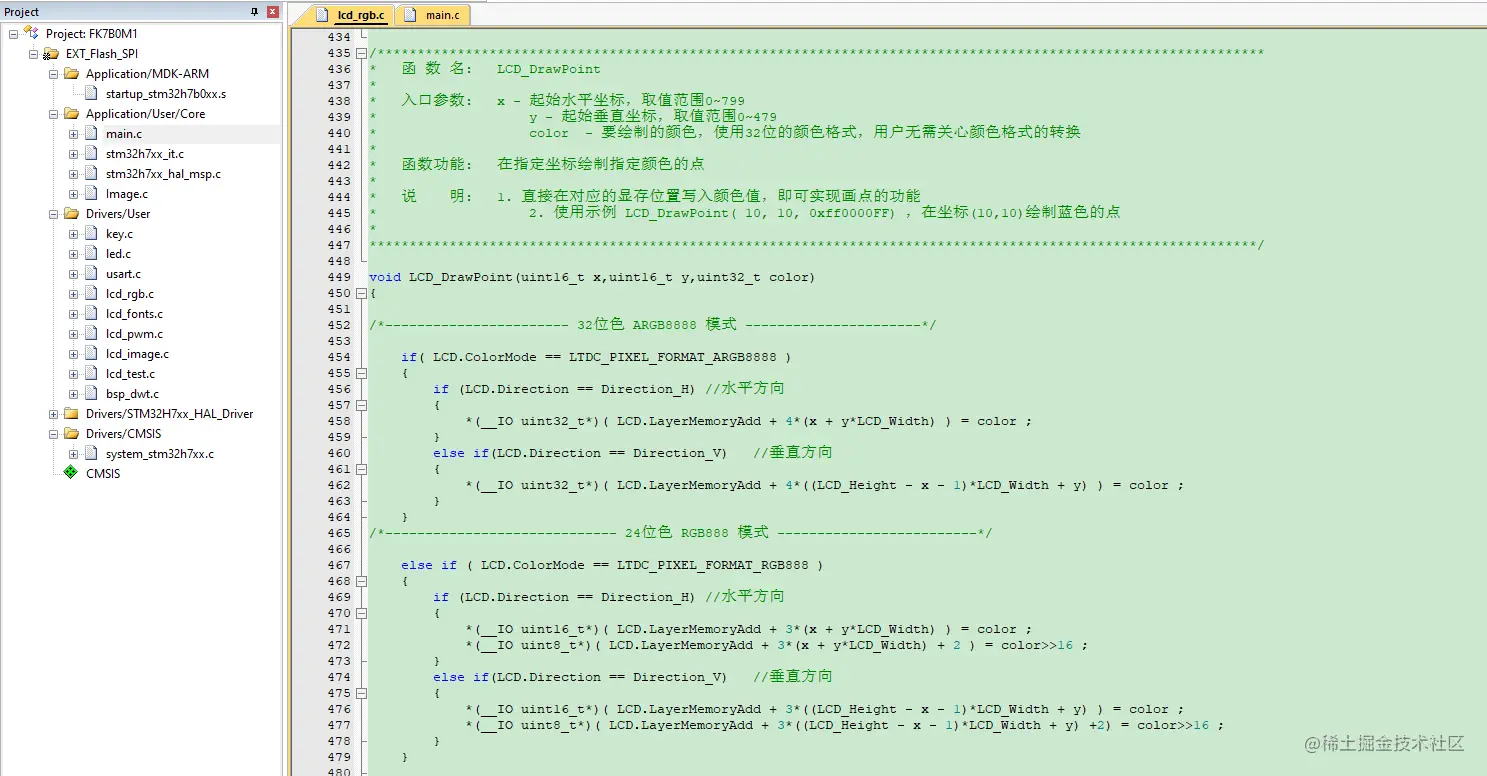Viewport: 1487px width, 776px height.
Task: Expand the system_stm32h7xx.c tree node
Action: click(74, 454)
